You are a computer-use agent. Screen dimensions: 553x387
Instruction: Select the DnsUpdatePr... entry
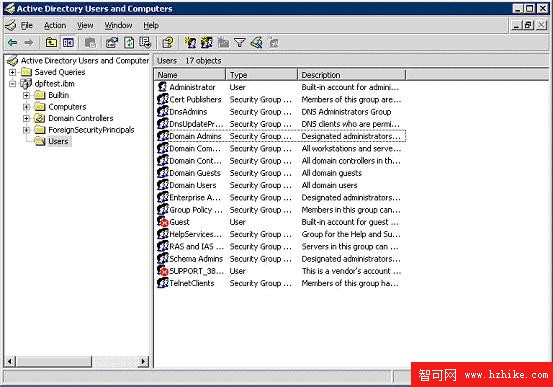click(196, 124)
